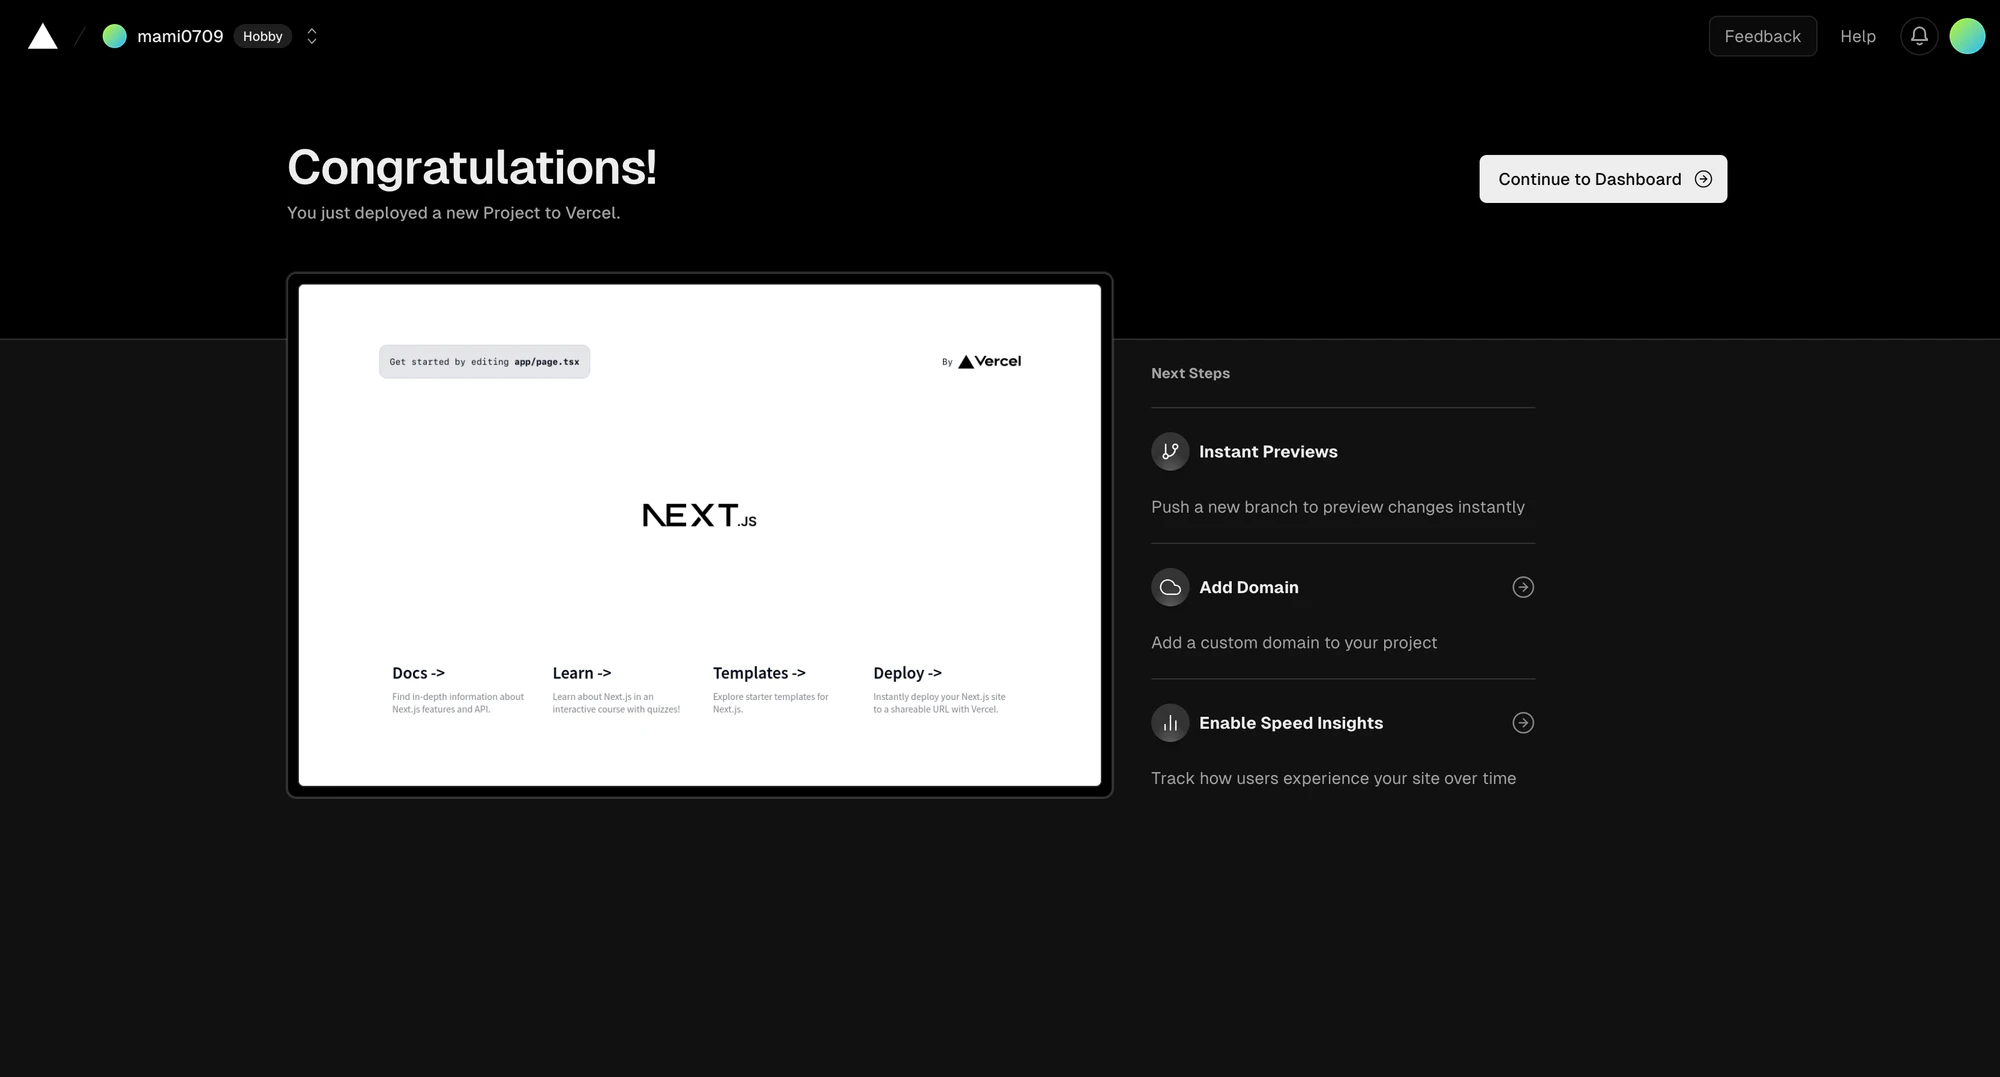Open the user profile avatar menu

click(1967, 36)
